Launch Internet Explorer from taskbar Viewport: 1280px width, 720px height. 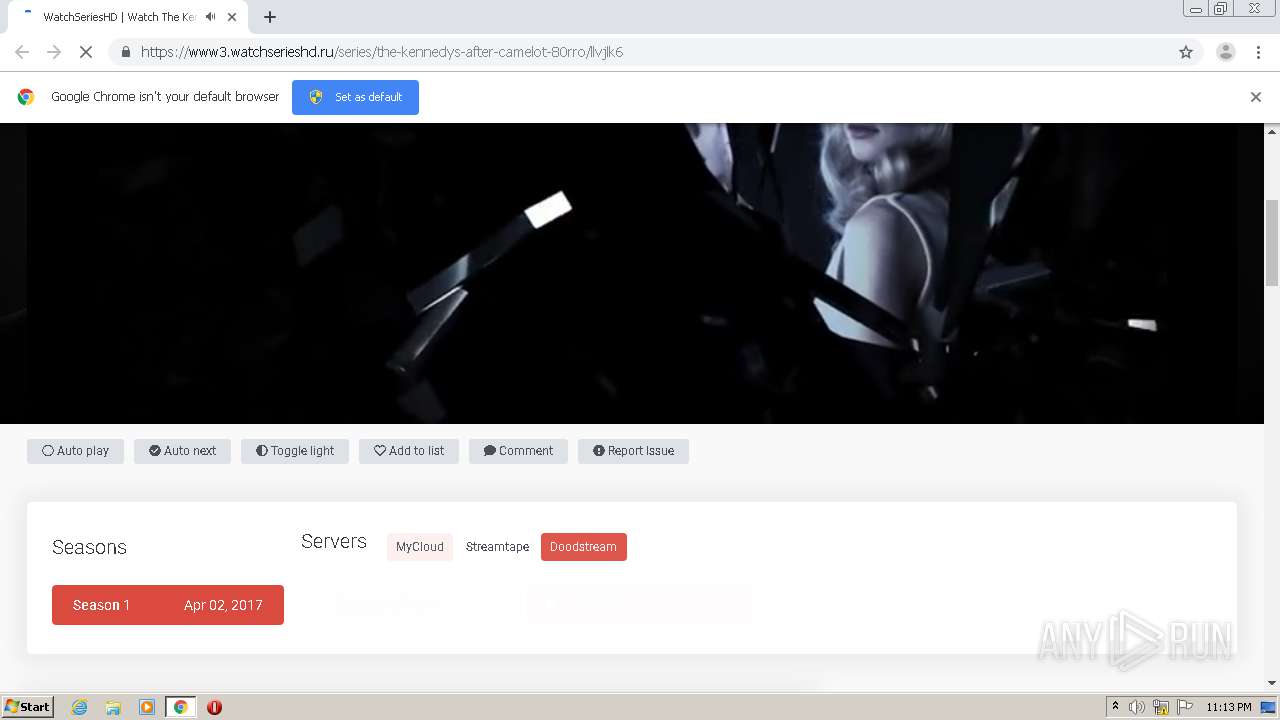[x=80, y=707]
